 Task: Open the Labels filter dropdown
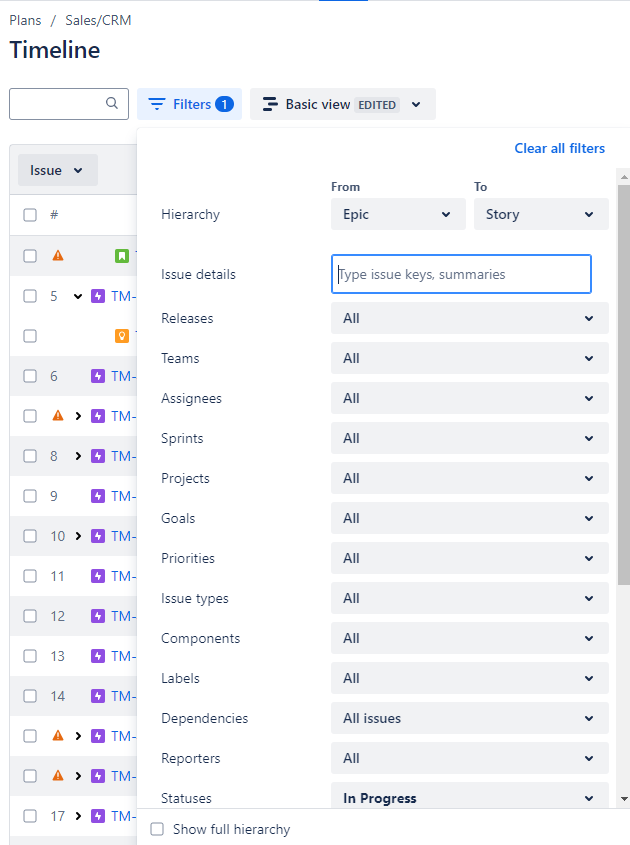point(470,678)
